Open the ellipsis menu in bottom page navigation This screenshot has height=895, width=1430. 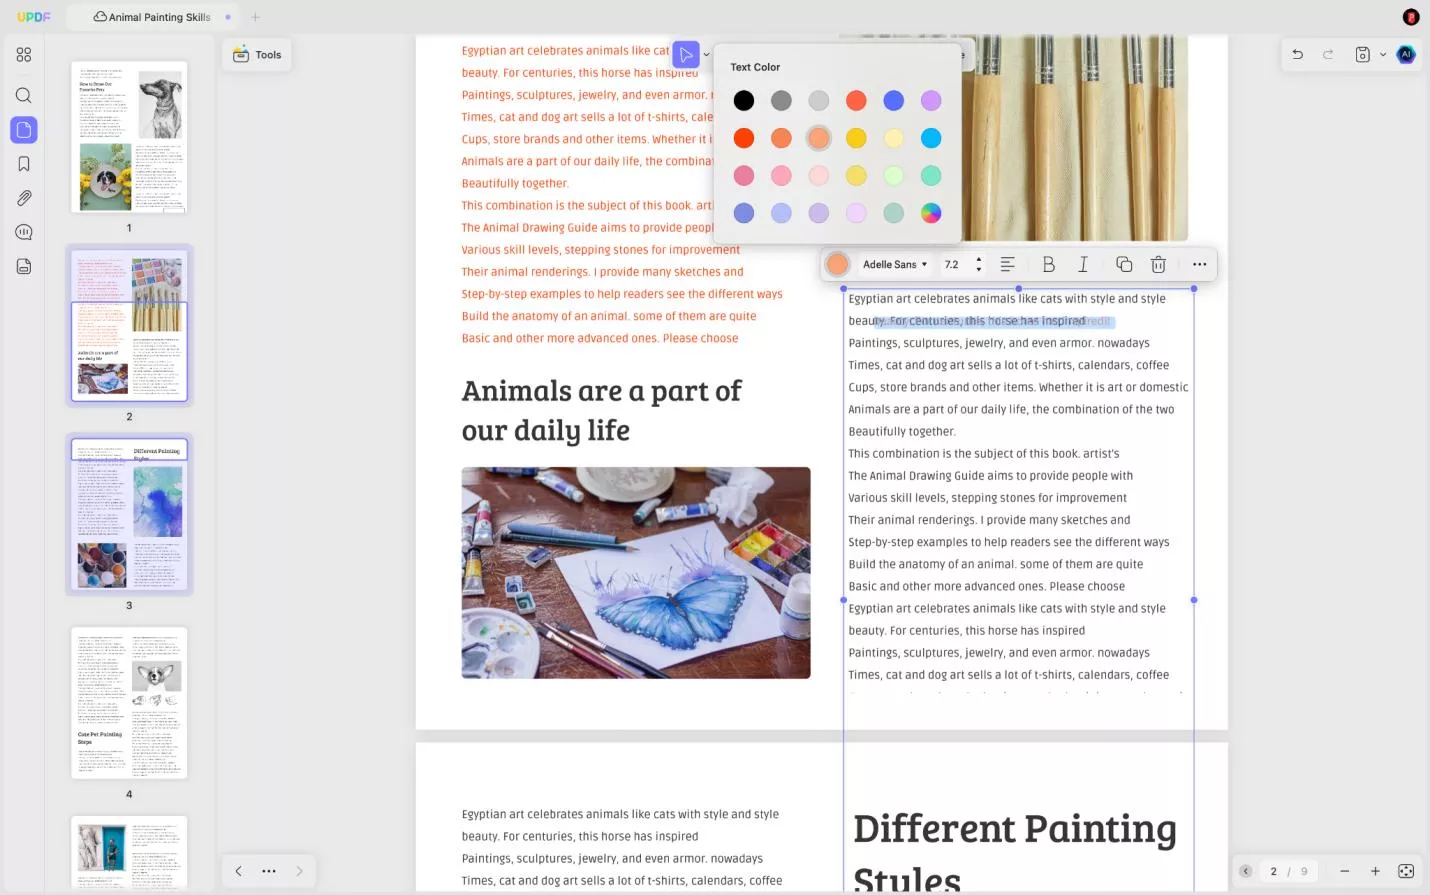(x=269, y=871)
